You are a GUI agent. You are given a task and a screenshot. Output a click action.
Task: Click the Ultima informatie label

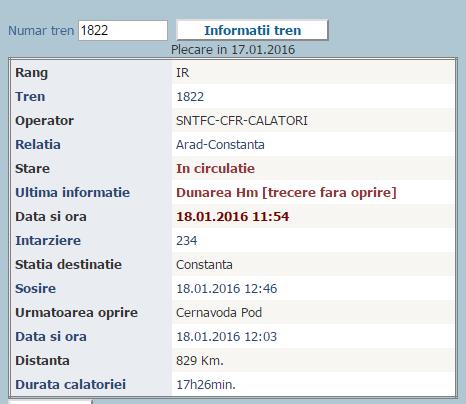[x=73, y=193]
